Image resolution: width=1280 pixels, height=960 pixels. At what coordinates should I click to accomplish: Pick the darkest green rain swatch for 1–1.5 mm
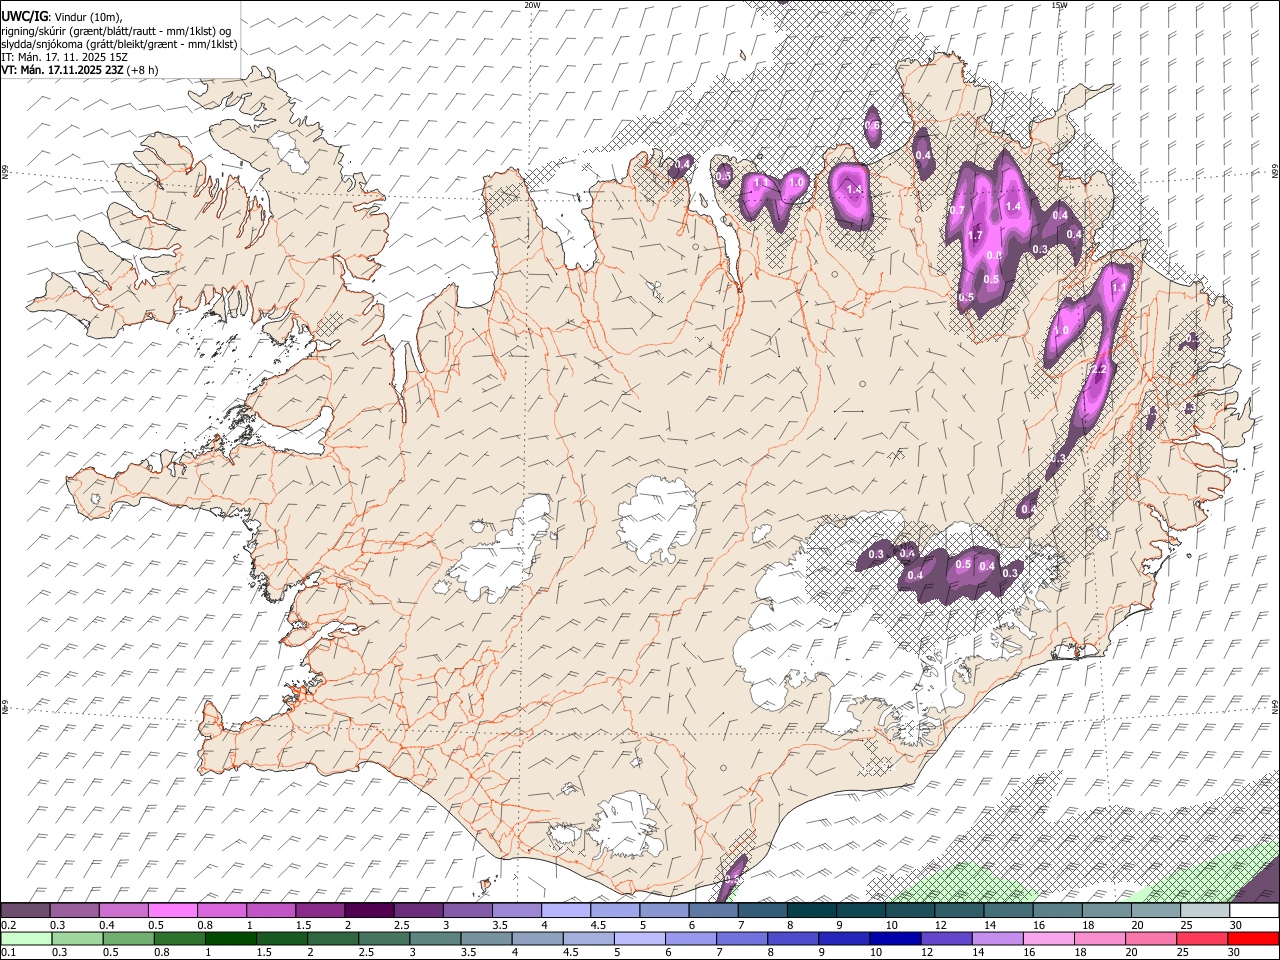231,938
